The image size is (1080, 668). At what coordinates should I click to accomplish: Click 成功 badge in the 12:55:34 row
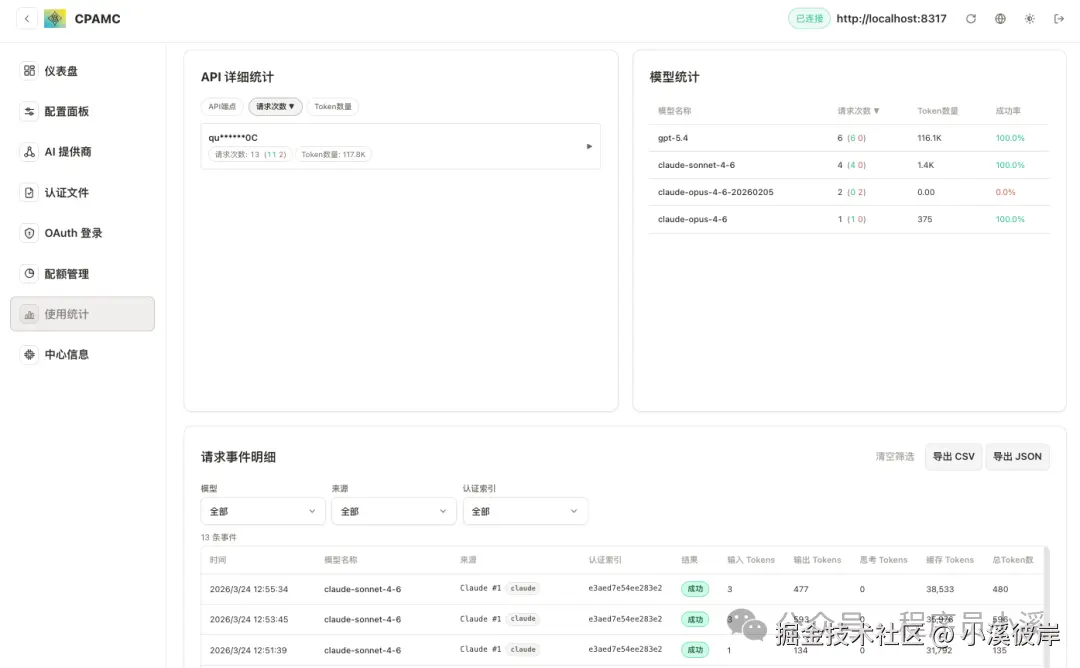pyautogui.click(x=695, y=589)
